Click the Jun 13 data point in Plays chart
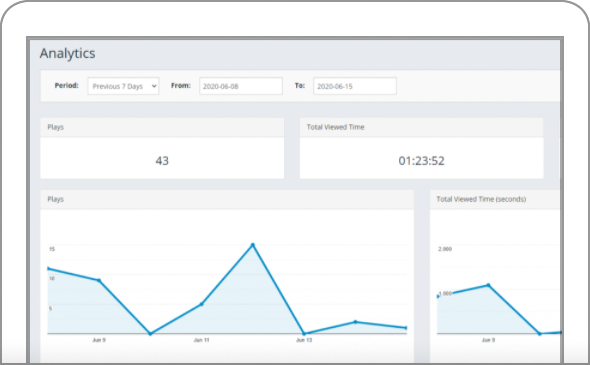The width and height of the screenshot is (590, 365). pyautogui.click(x=304, y=333)
